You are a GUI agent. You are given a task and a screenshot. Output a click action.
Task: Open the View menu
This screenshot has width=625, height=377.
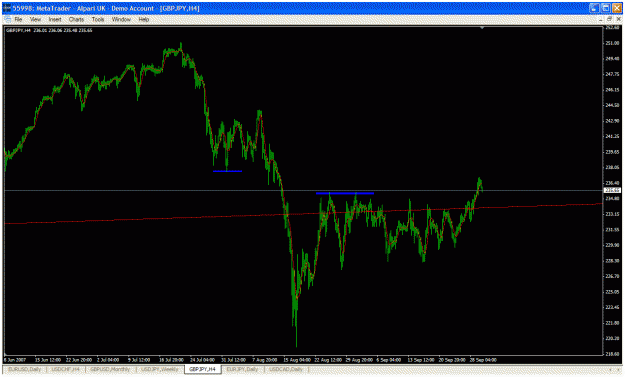[x=35, y=19]
